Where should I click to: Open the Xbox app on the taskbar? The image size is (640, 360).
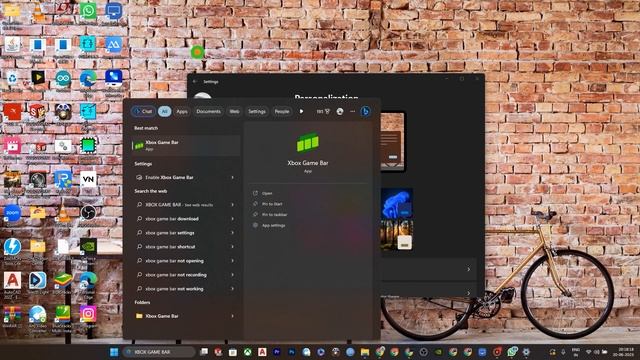(x=247, y=352)
